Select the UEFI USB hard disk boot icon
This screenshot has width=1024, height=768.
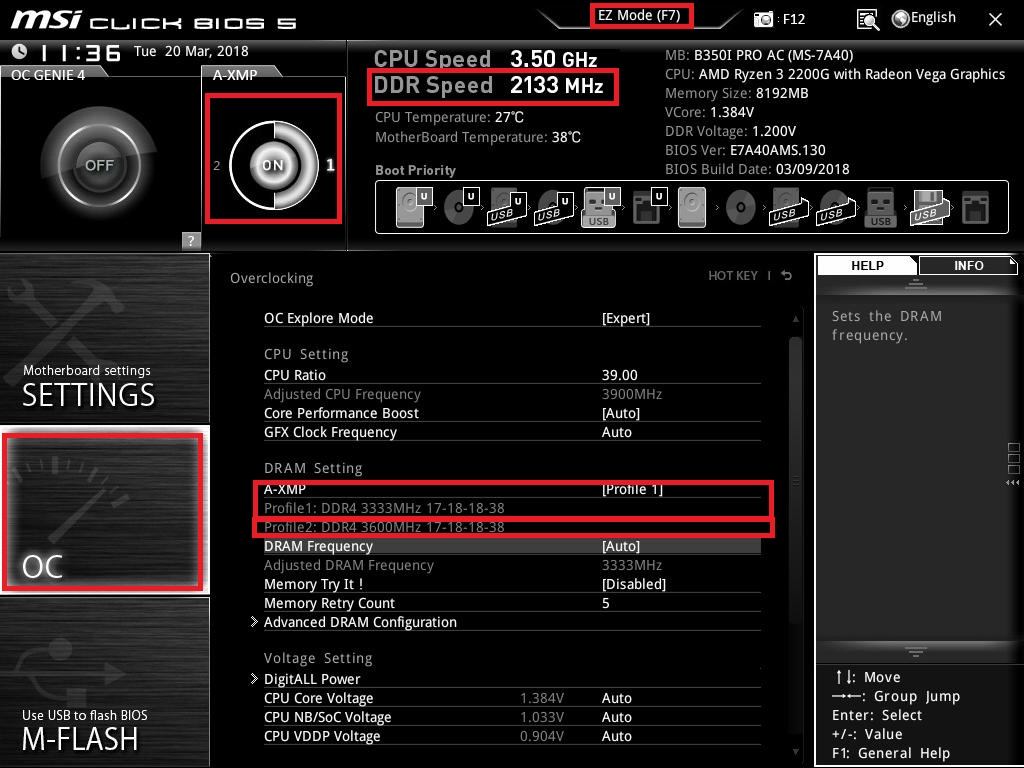[x=507, y=207]
